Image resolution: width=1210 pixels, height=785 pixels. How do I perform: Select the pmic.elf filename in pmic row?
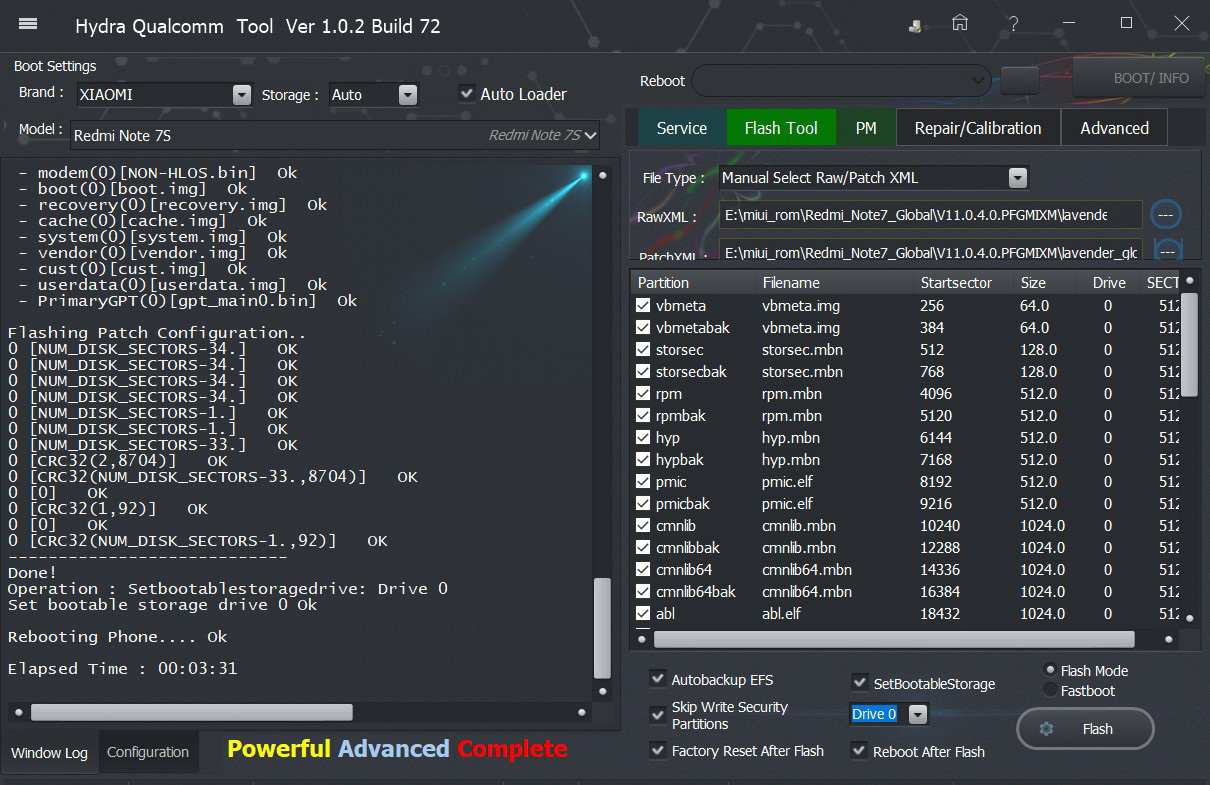click(x=787, y=481)
